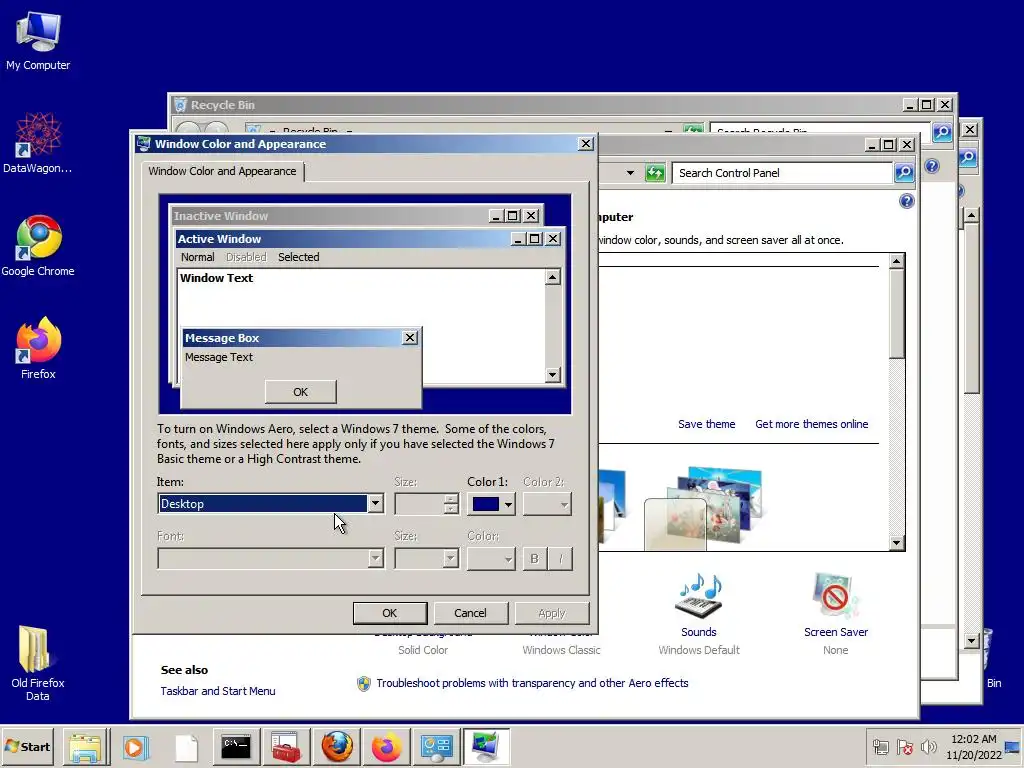Click the Search Control Panel magnifier icon
Screen dimensions: 1024x768
(904, 173)
